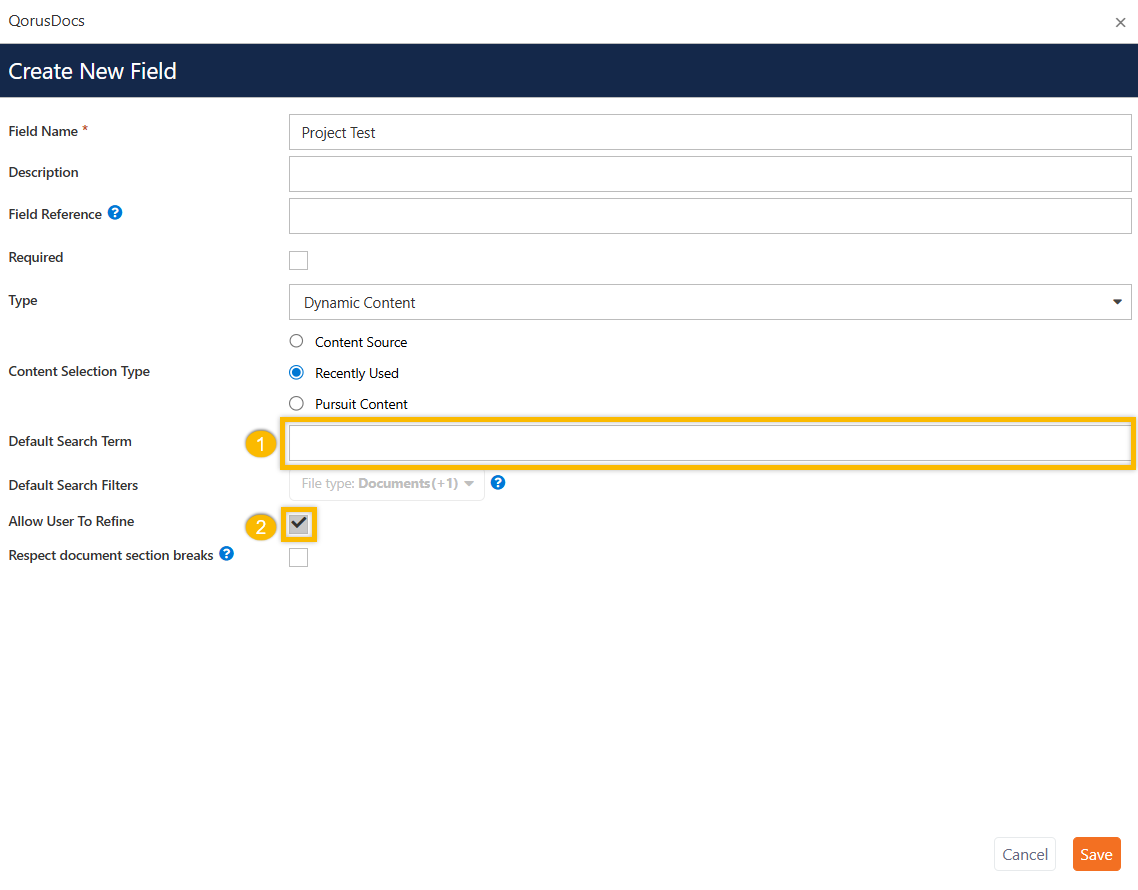Screen dimensions: 1138x890
Task: Focus the Field Name input with Project Test
Action: tap(709, 132)
